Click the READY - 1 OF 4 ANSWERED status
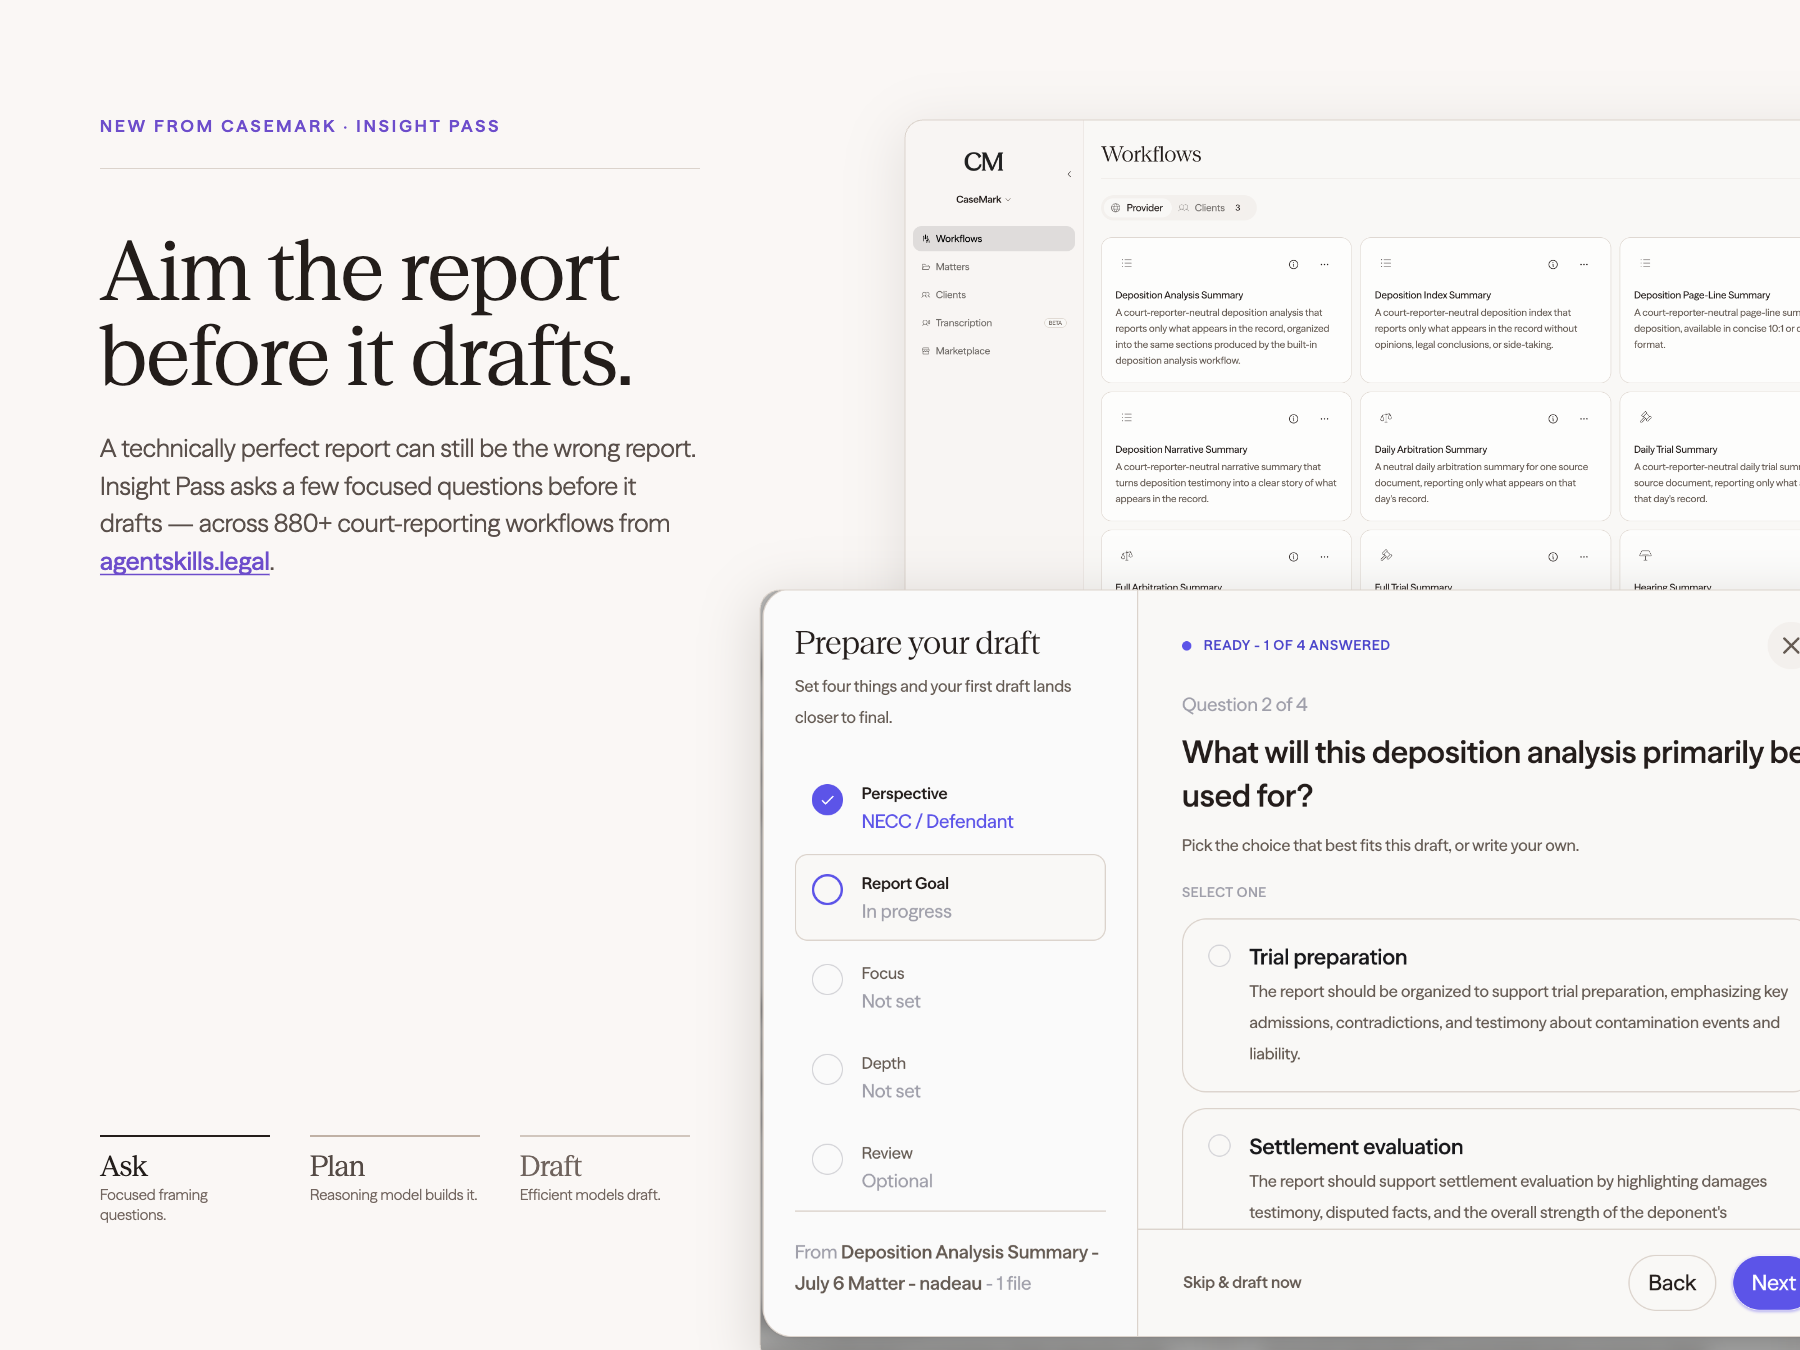The width and height of the screenshot is (1800, 1350). (1286, 645)
